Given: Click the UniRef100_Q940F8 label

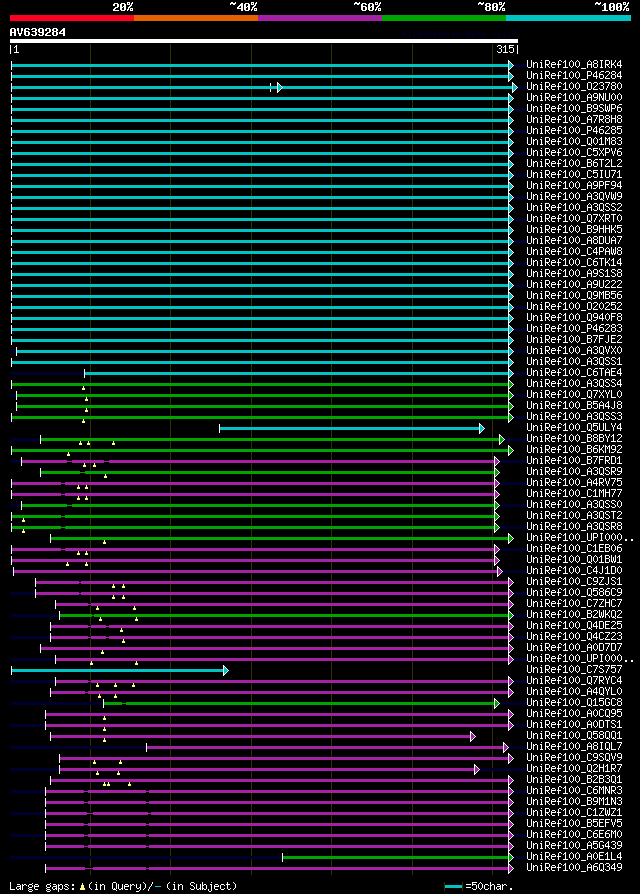Looking at the screenshot, I should [574, 318].
